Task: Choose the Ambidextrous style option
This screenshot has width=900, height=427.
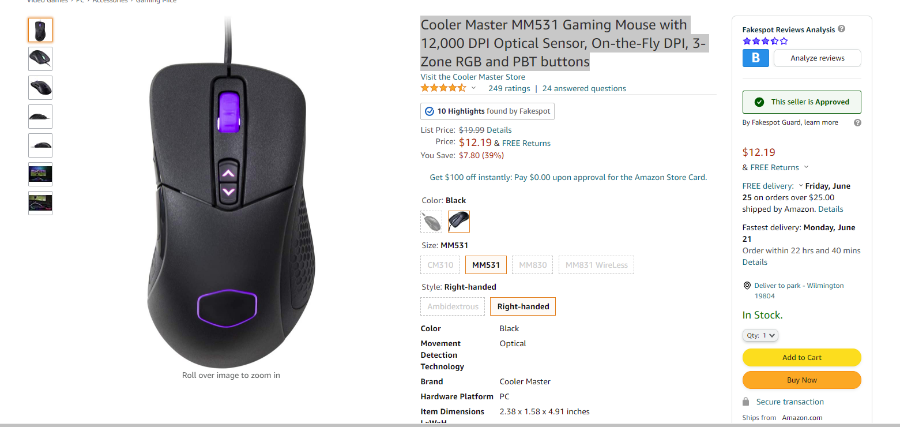Action: point(453,306)
